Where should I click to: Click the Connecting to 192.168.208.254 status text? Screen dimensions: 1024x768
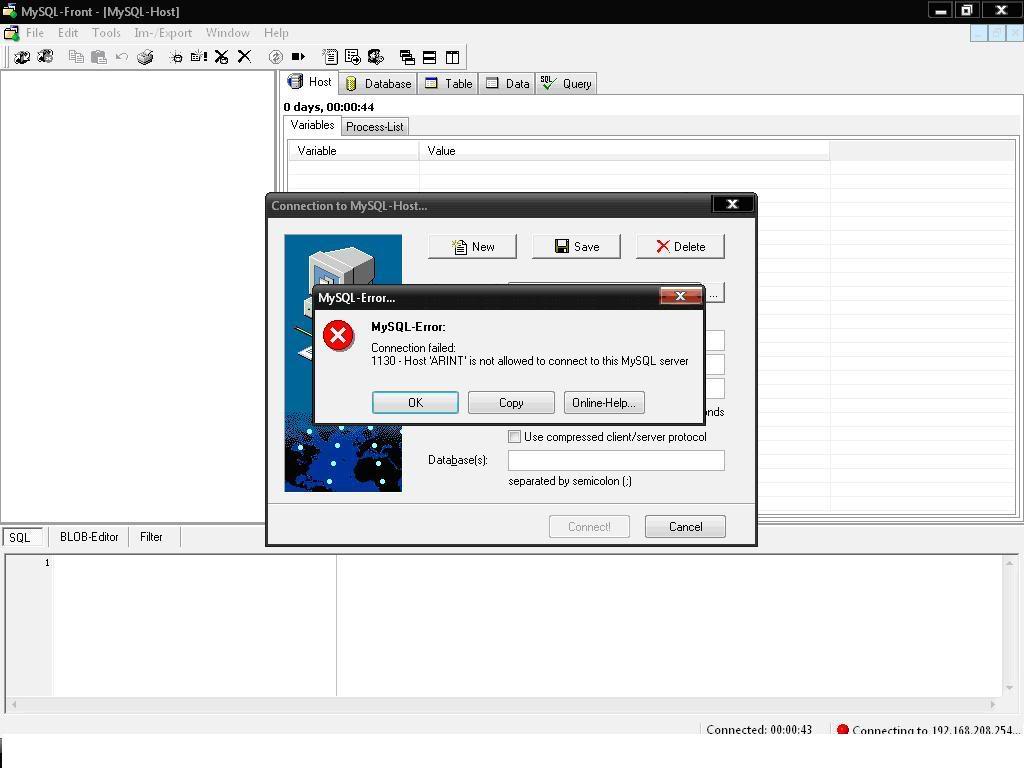click(936, 730)
